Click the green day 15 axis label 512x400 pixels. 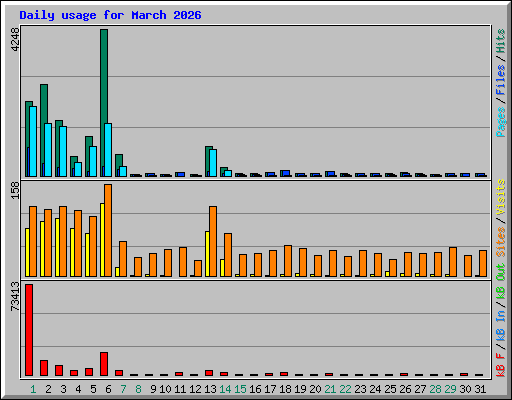(240, 389)
